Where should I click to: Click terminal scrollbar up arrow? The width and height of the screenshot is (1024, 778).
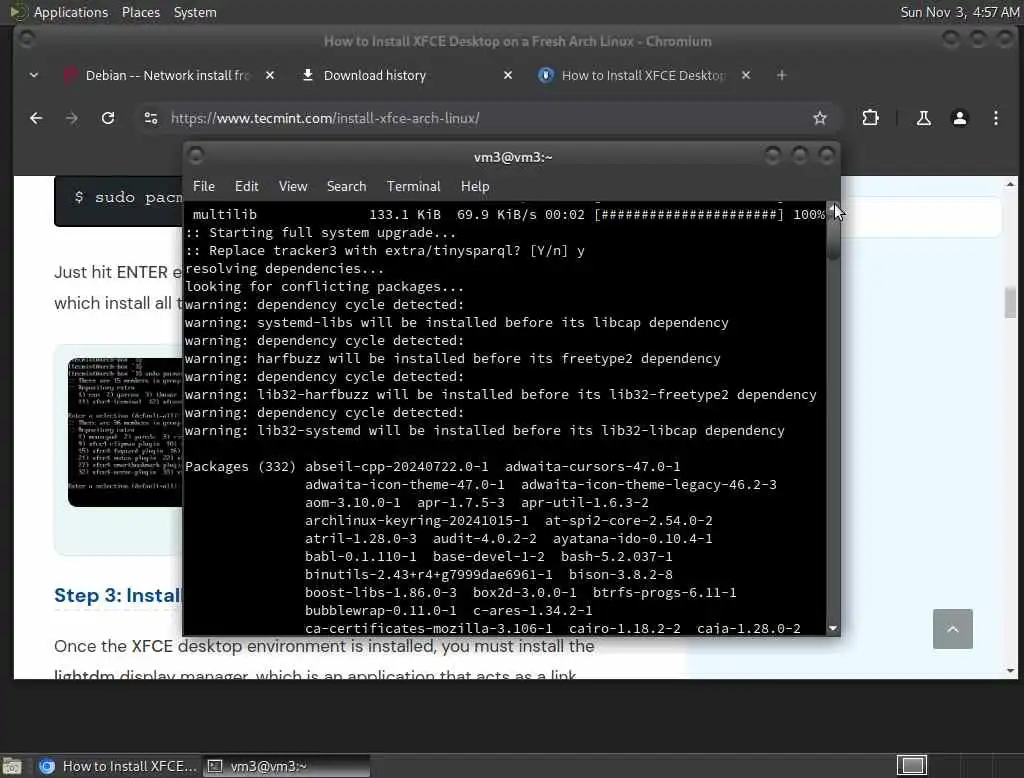833,208
